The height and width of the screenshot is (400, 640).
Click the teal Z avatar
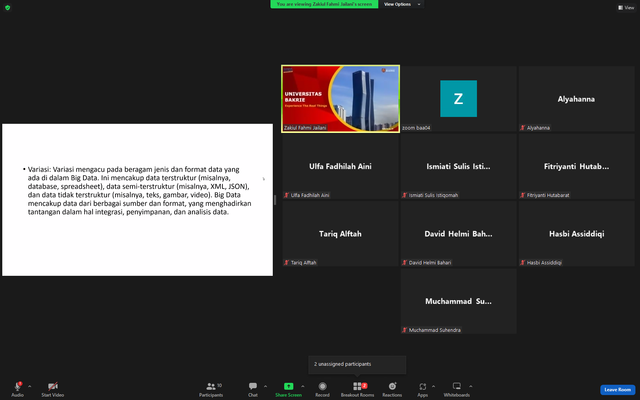[458, 98]
